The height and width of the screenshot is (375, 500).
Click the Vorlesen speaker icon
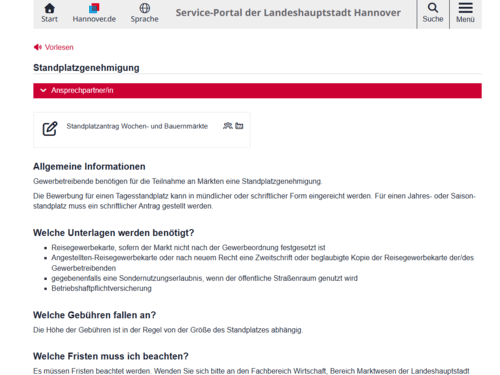(38, 47)
